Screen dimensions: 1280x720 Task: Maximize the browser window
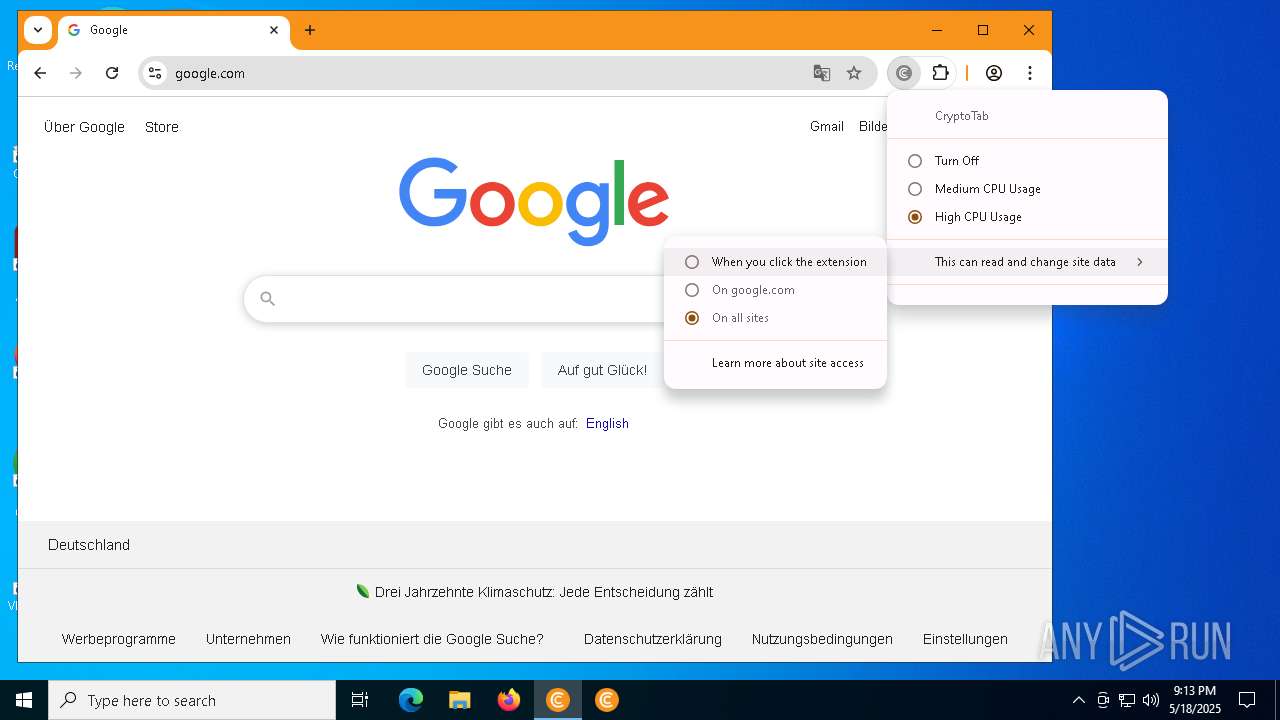(983, 30)
